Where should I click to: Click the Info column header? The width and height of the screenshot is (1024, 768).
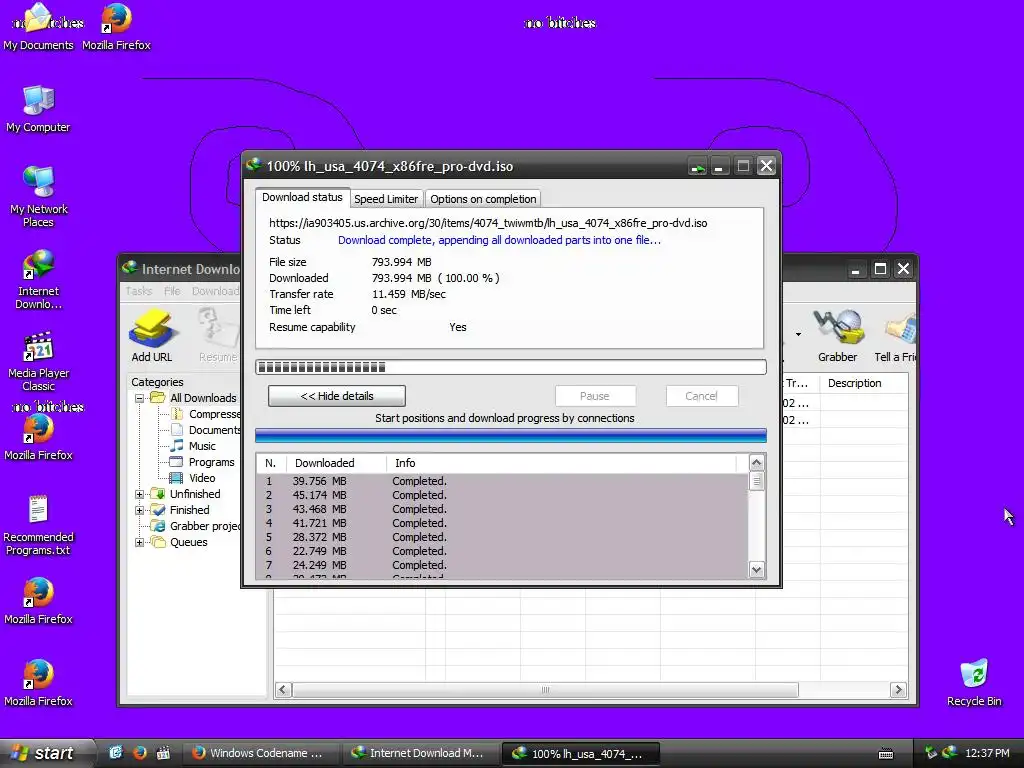click(x=562, y=463)
